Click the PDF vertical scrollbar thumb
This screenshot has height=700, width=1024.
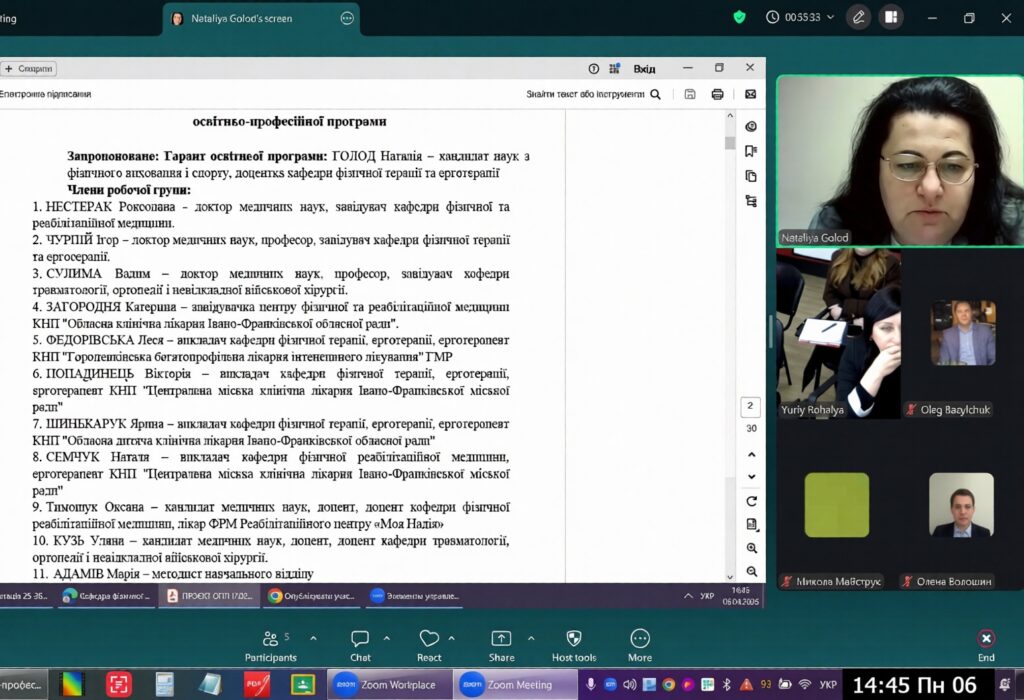click(730, 143)
